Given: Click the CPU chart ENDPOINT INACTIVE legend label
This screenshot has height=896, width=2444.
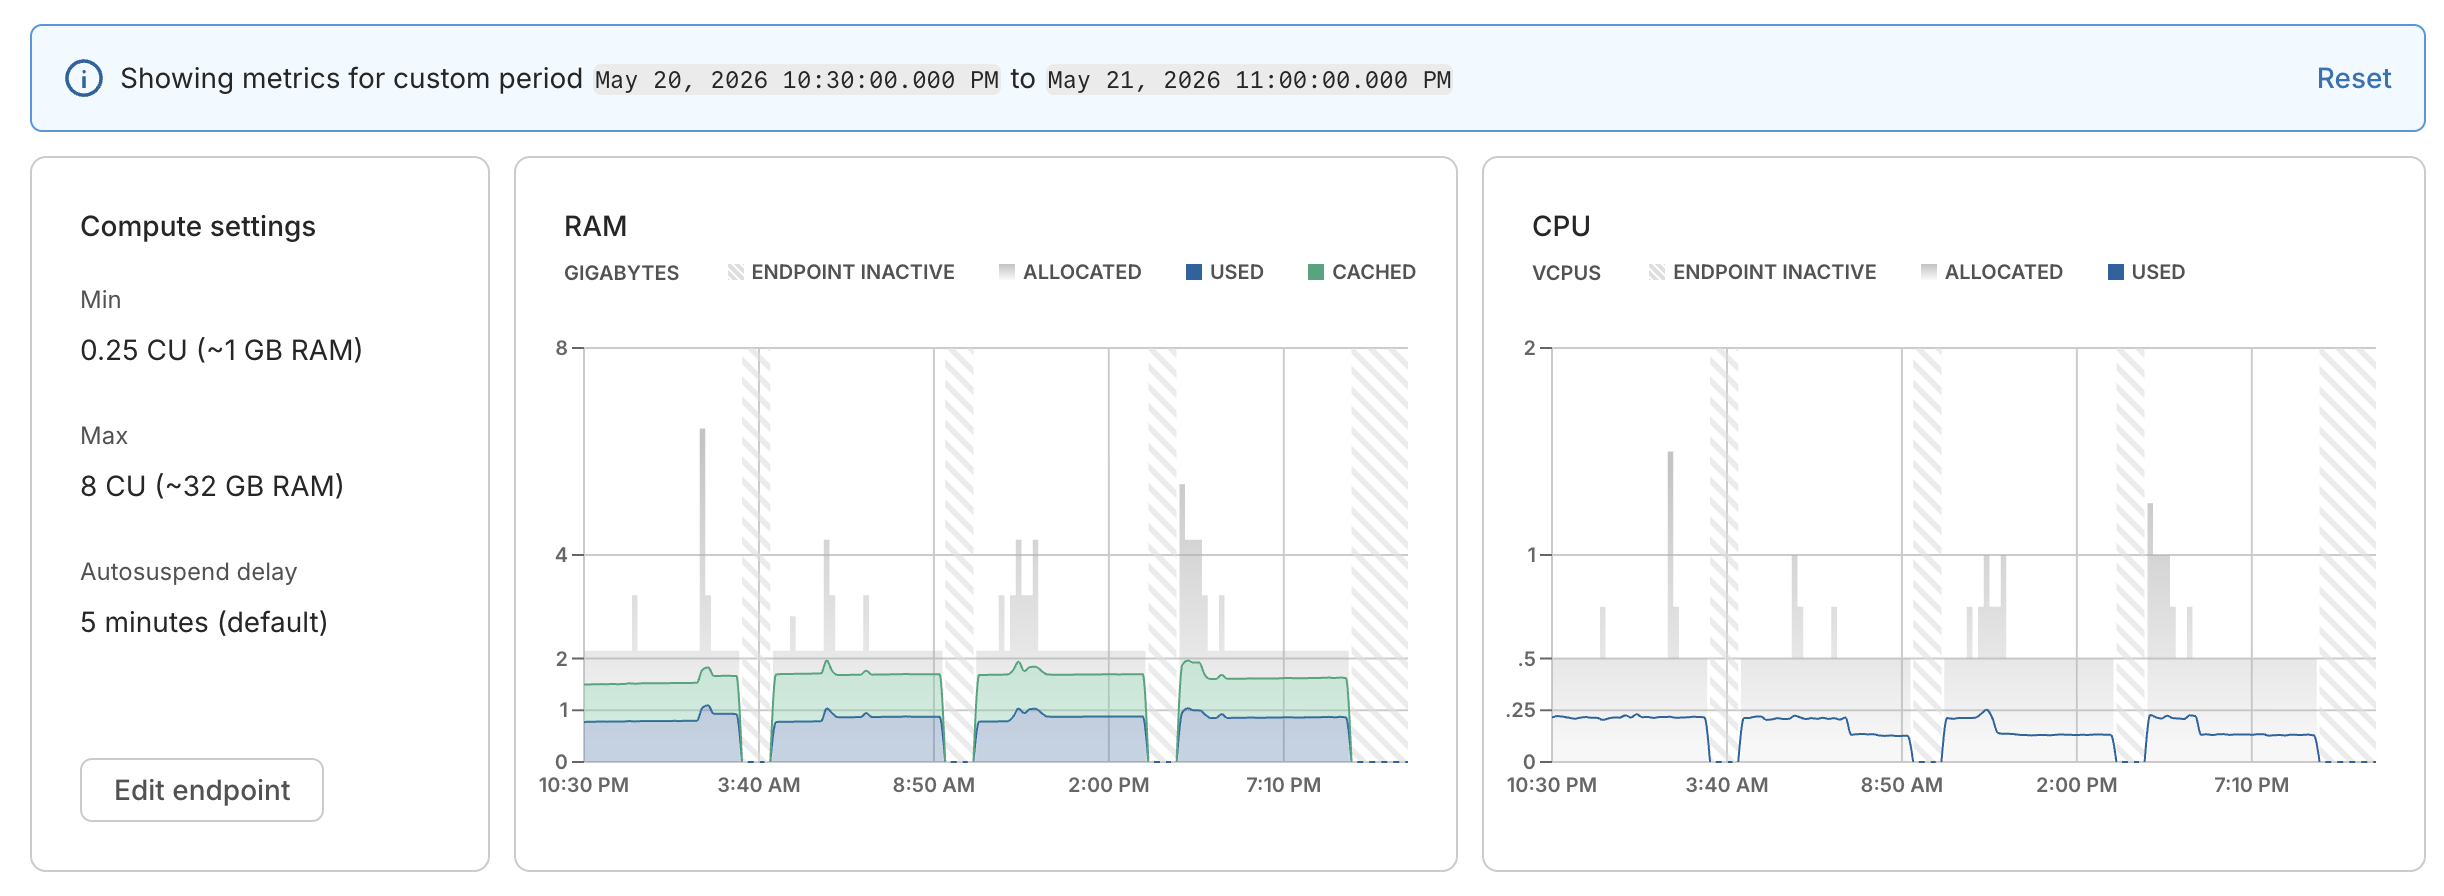Looking at the screenshot, I should pyautogui.click(x=1775, y=272).
